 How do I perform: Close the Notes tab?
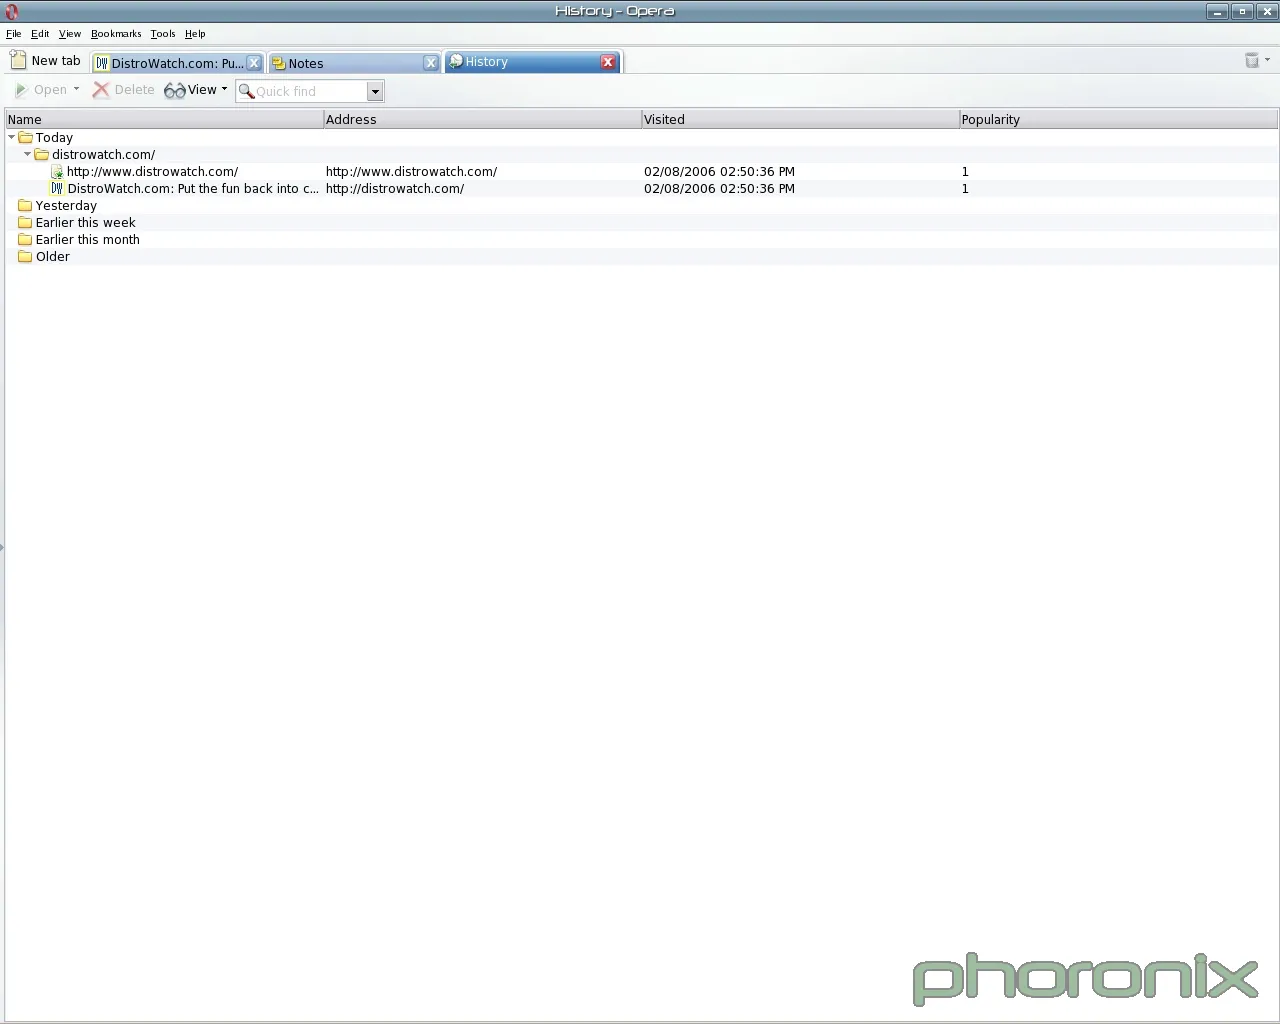431,63
